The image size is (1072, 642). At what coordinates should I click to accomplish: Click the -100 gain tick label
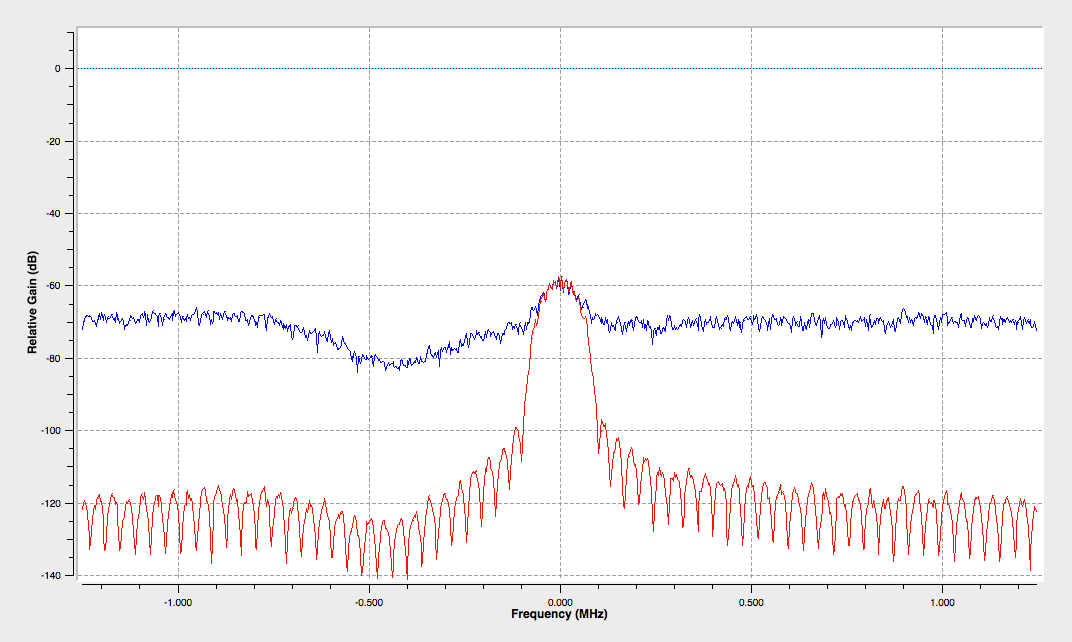pyautogui.click(x=51, y=431)
